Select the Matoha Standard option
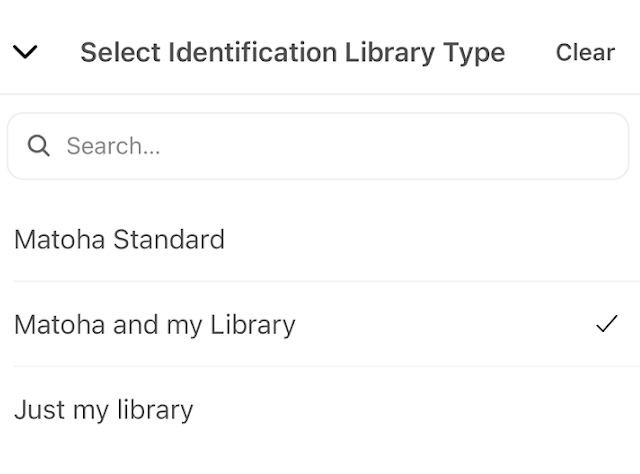 click(x=119, y=240)
